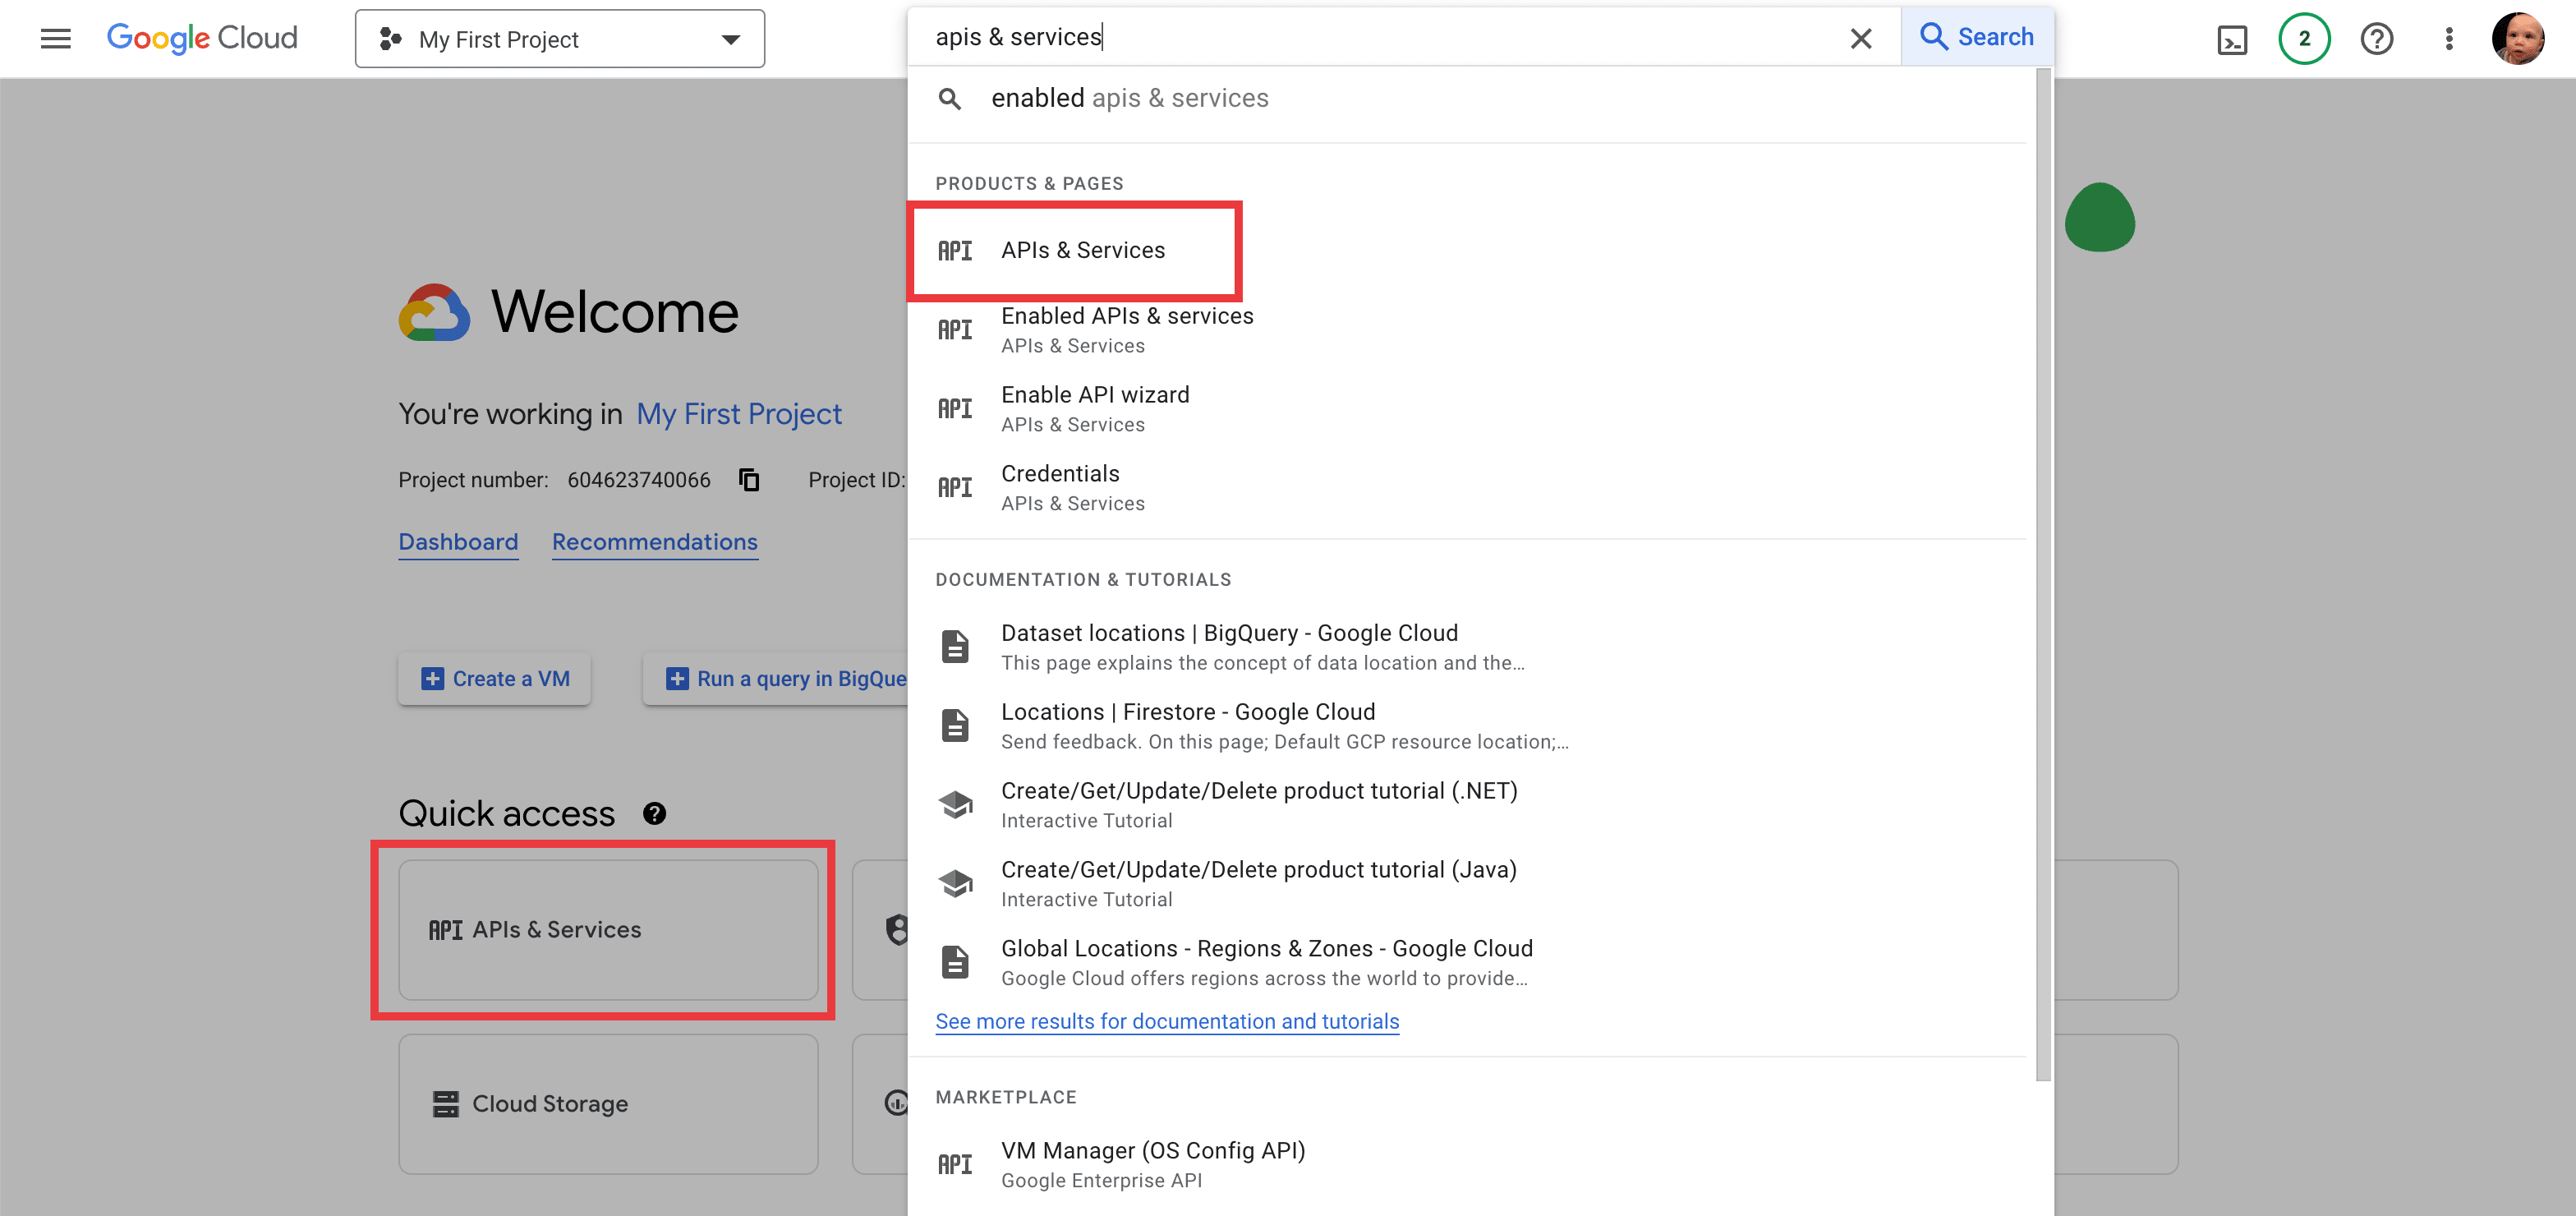Open Enabled APIs & services result

(x=1126, y=329)
